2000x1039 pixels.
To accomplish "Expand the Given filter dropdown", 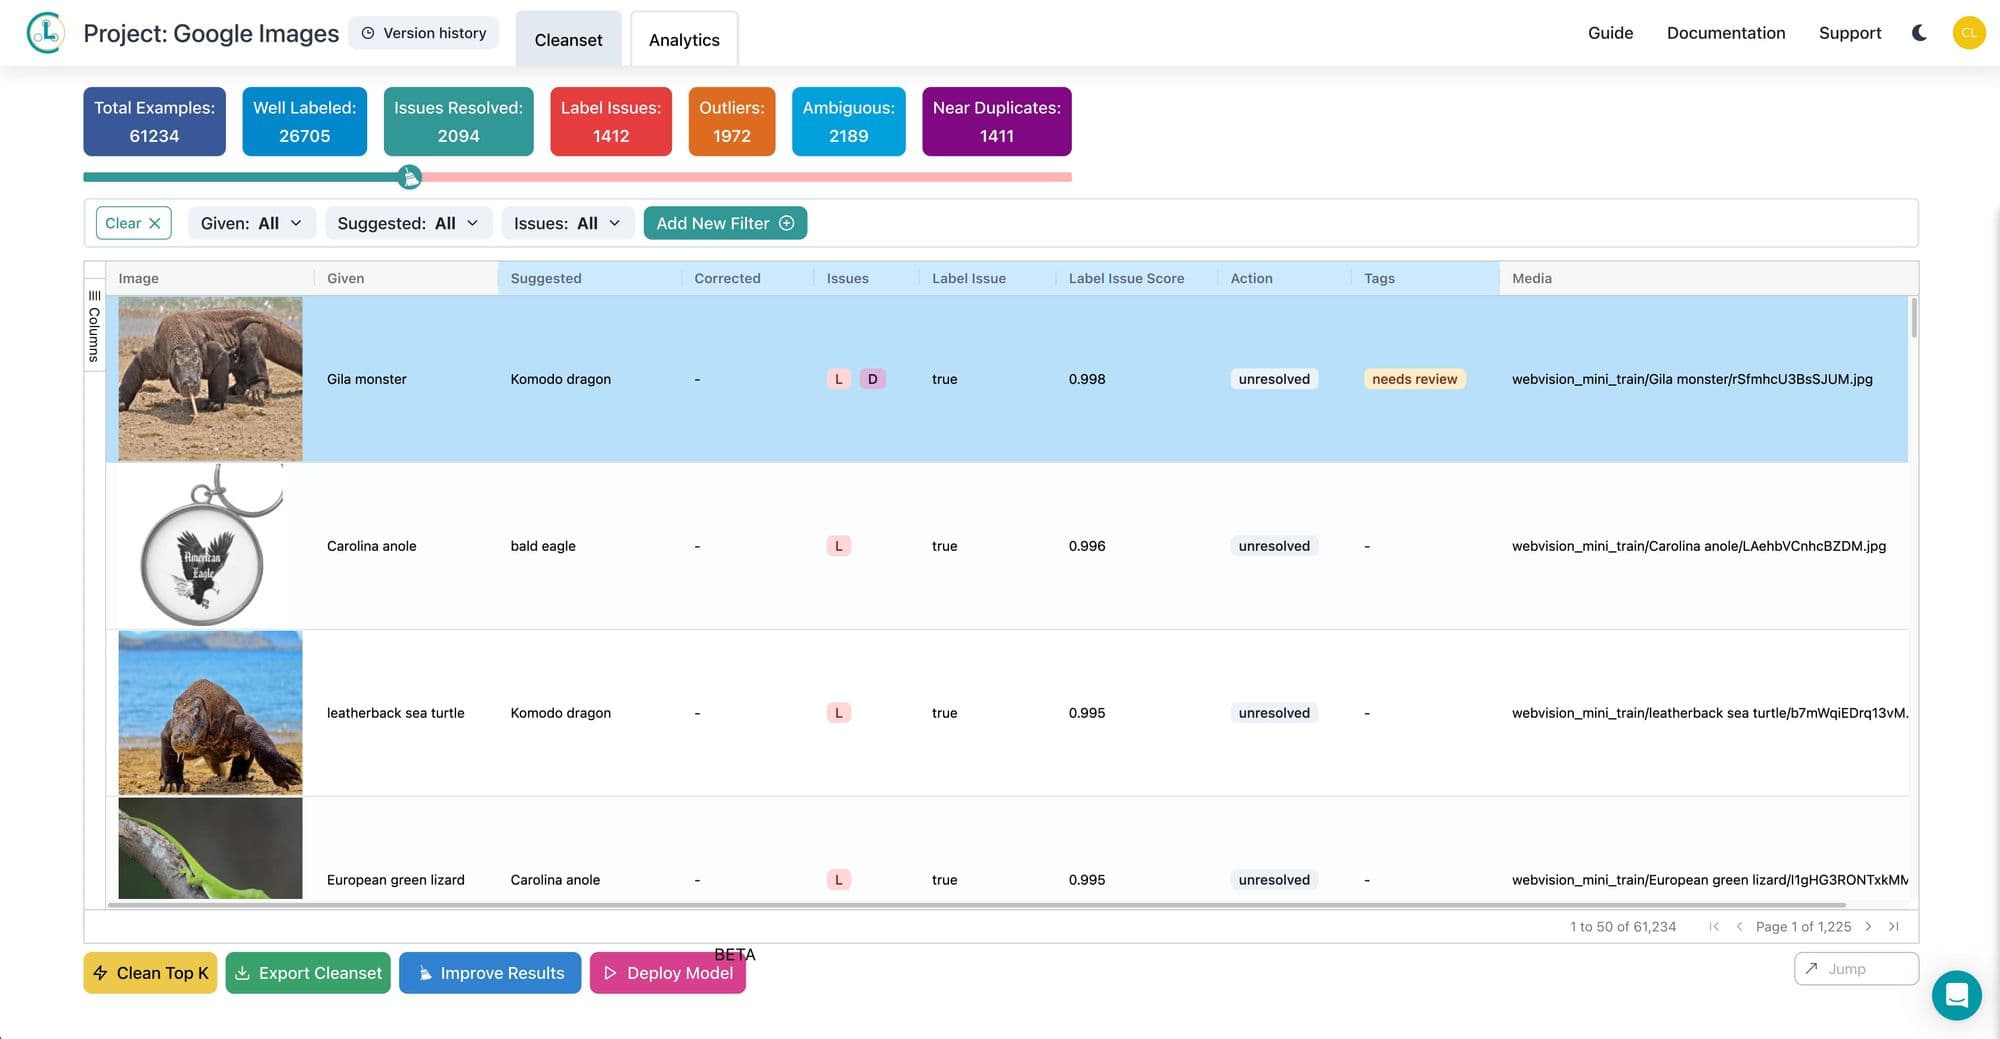I will [251, 223].
